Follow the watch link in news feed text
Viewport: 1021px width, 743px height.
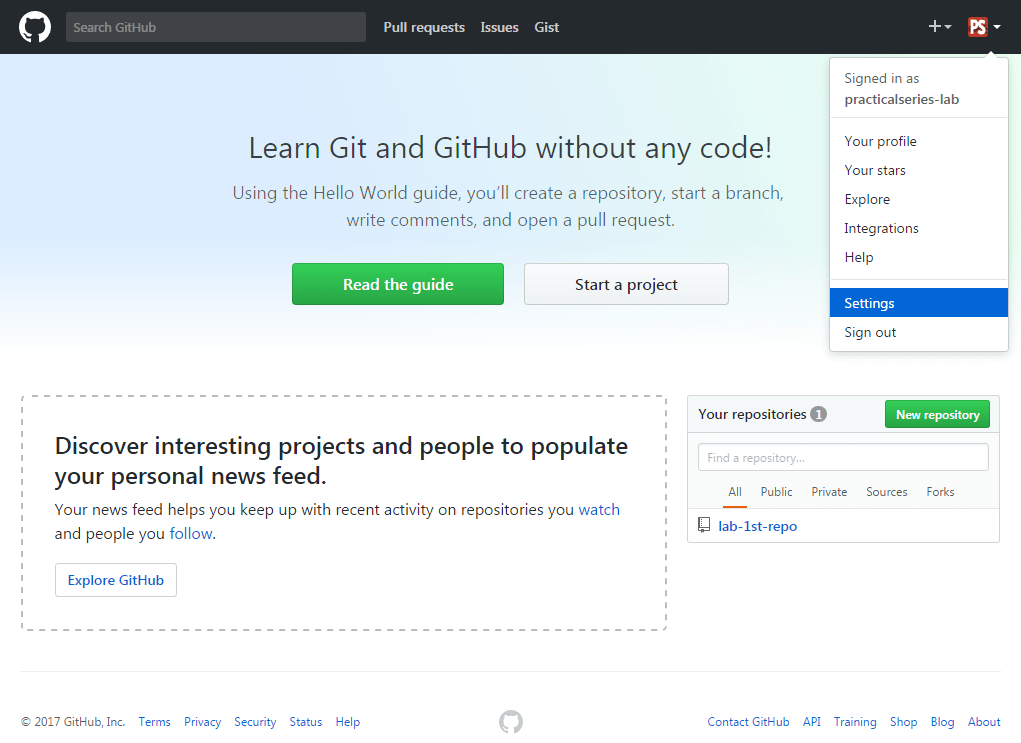click(x=599, y=509)
